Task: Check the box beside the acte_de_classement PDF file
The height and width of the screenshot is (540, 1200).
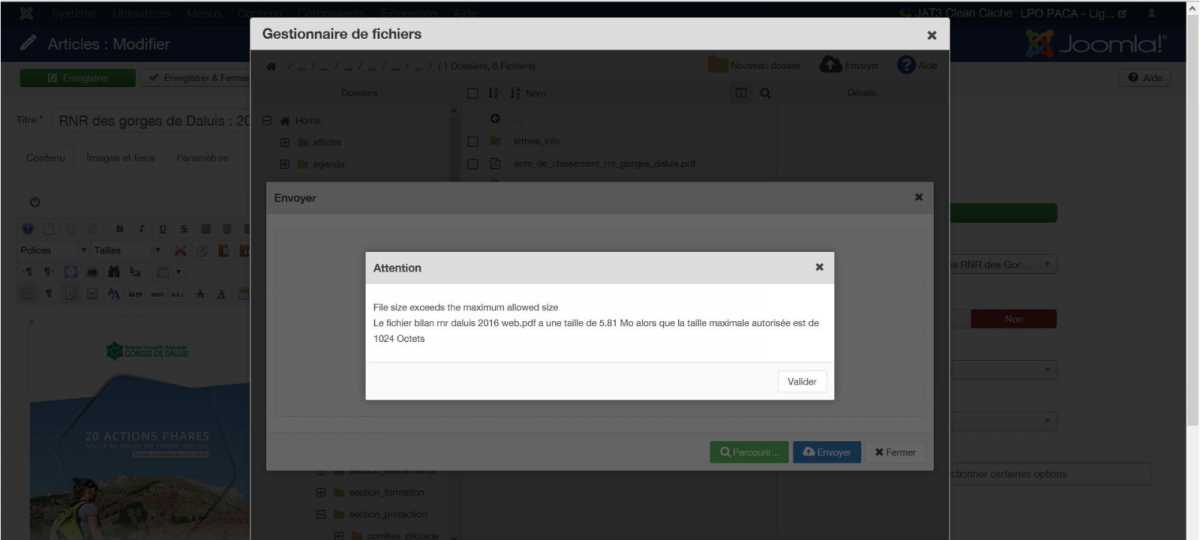Action: [x=473, y=163]
